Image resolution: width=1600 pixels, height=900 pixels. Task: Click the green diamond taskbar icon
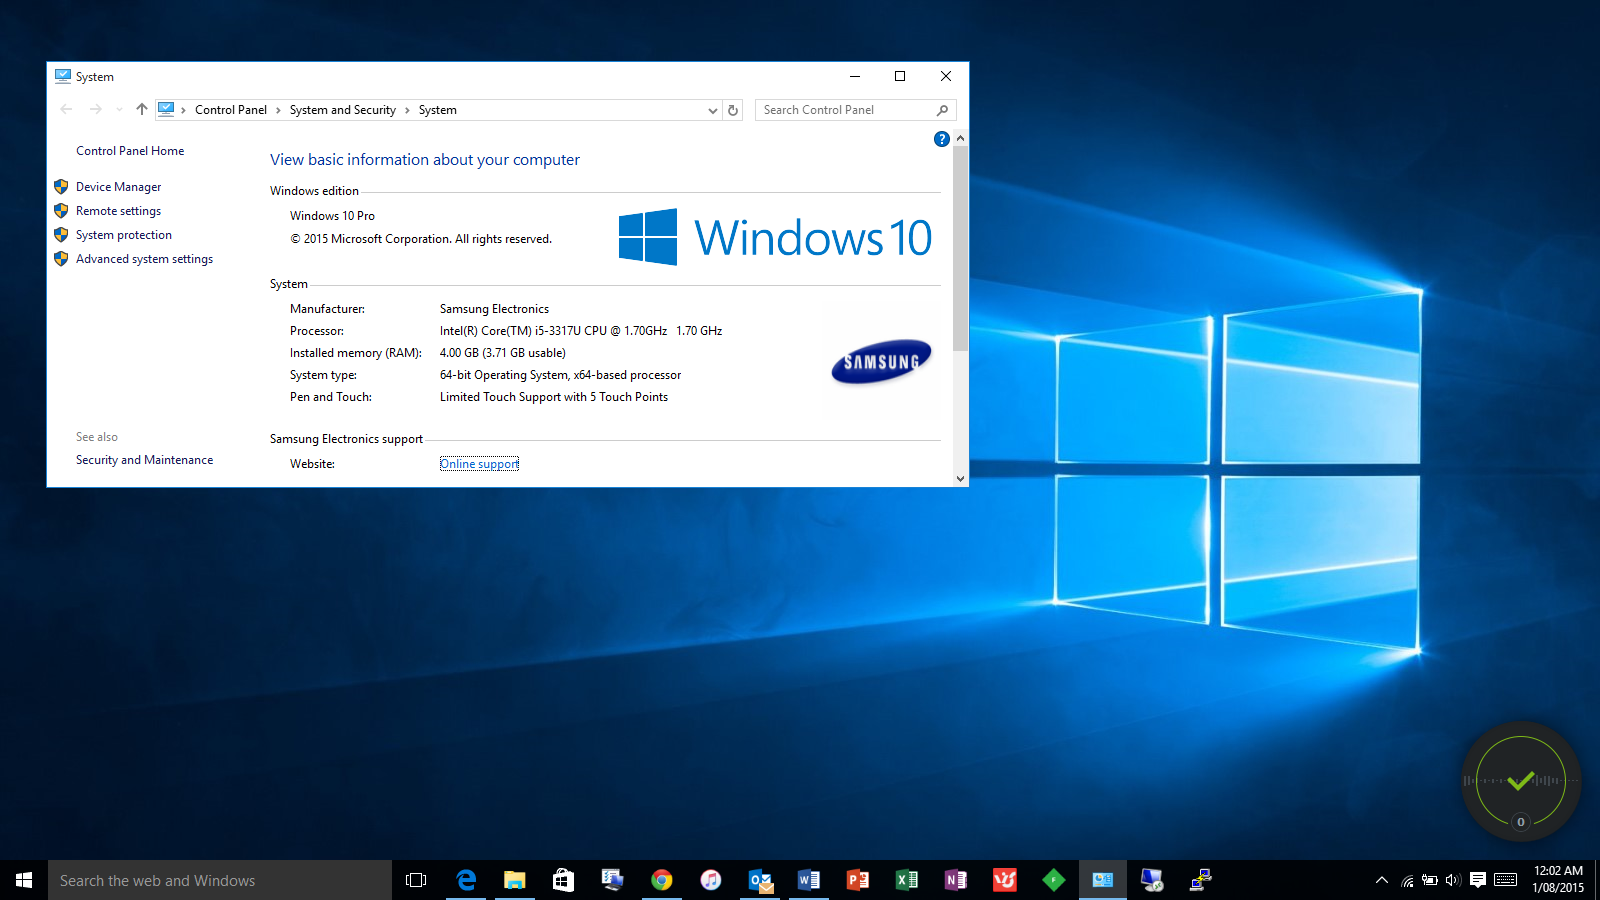[1053, 880]
